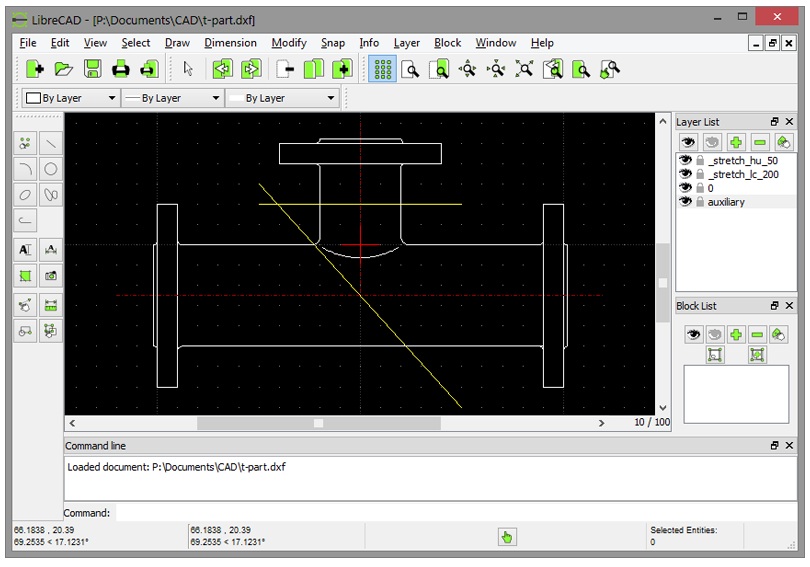Toggle lock on layer 0
The width and height of the screenshot is (810, 567).
tap(700, 188)
